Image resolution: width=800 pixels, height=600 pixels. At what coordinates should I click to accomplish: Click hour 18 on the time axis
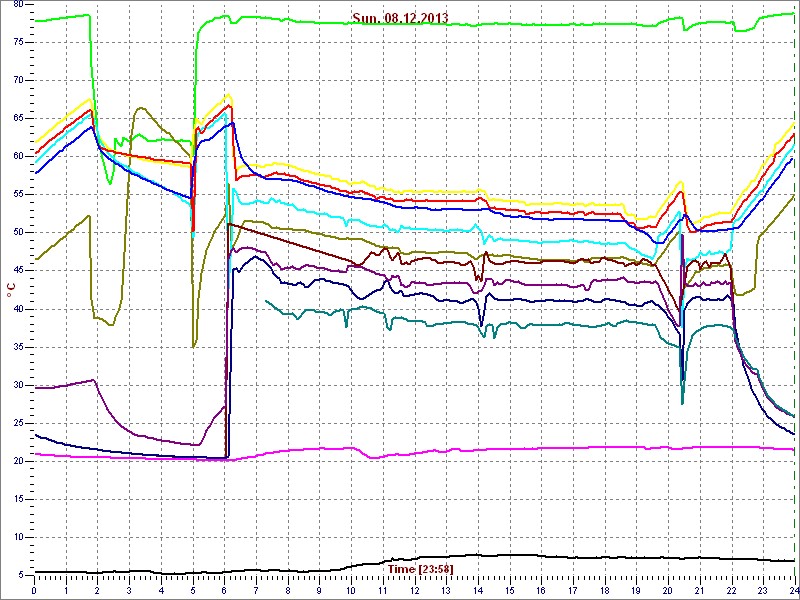point(605,589)
